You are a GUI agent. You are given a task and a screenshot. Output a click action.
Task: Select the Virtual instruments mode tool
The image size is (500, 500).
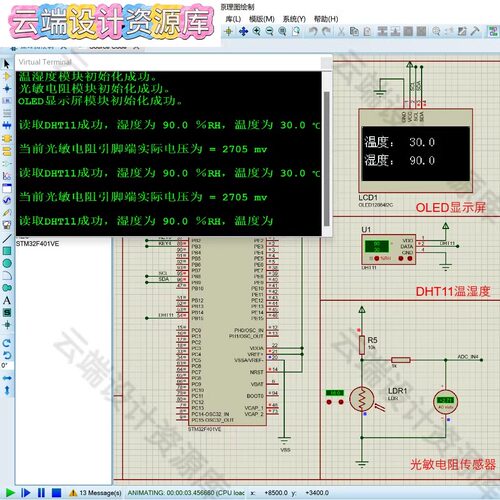pyautogui.click(x=7, y=225)
